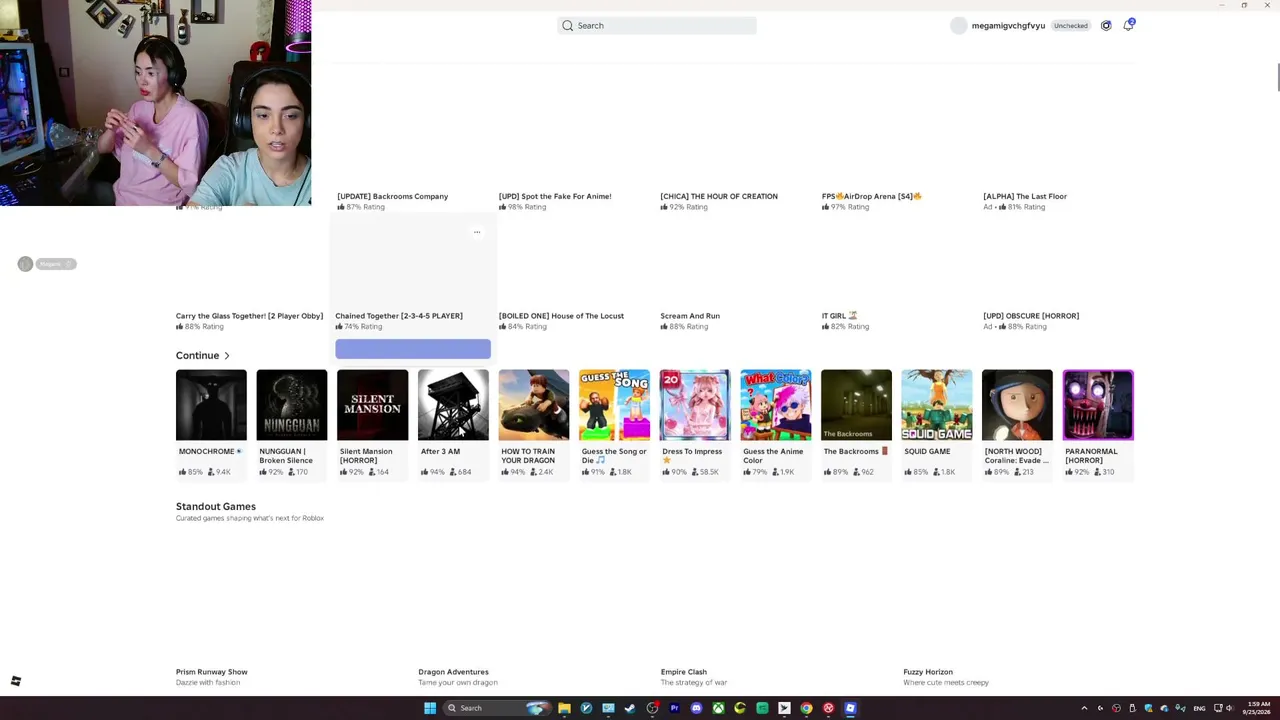Open the Windows Start menu
1280x720 pixels.
point(430,708)
